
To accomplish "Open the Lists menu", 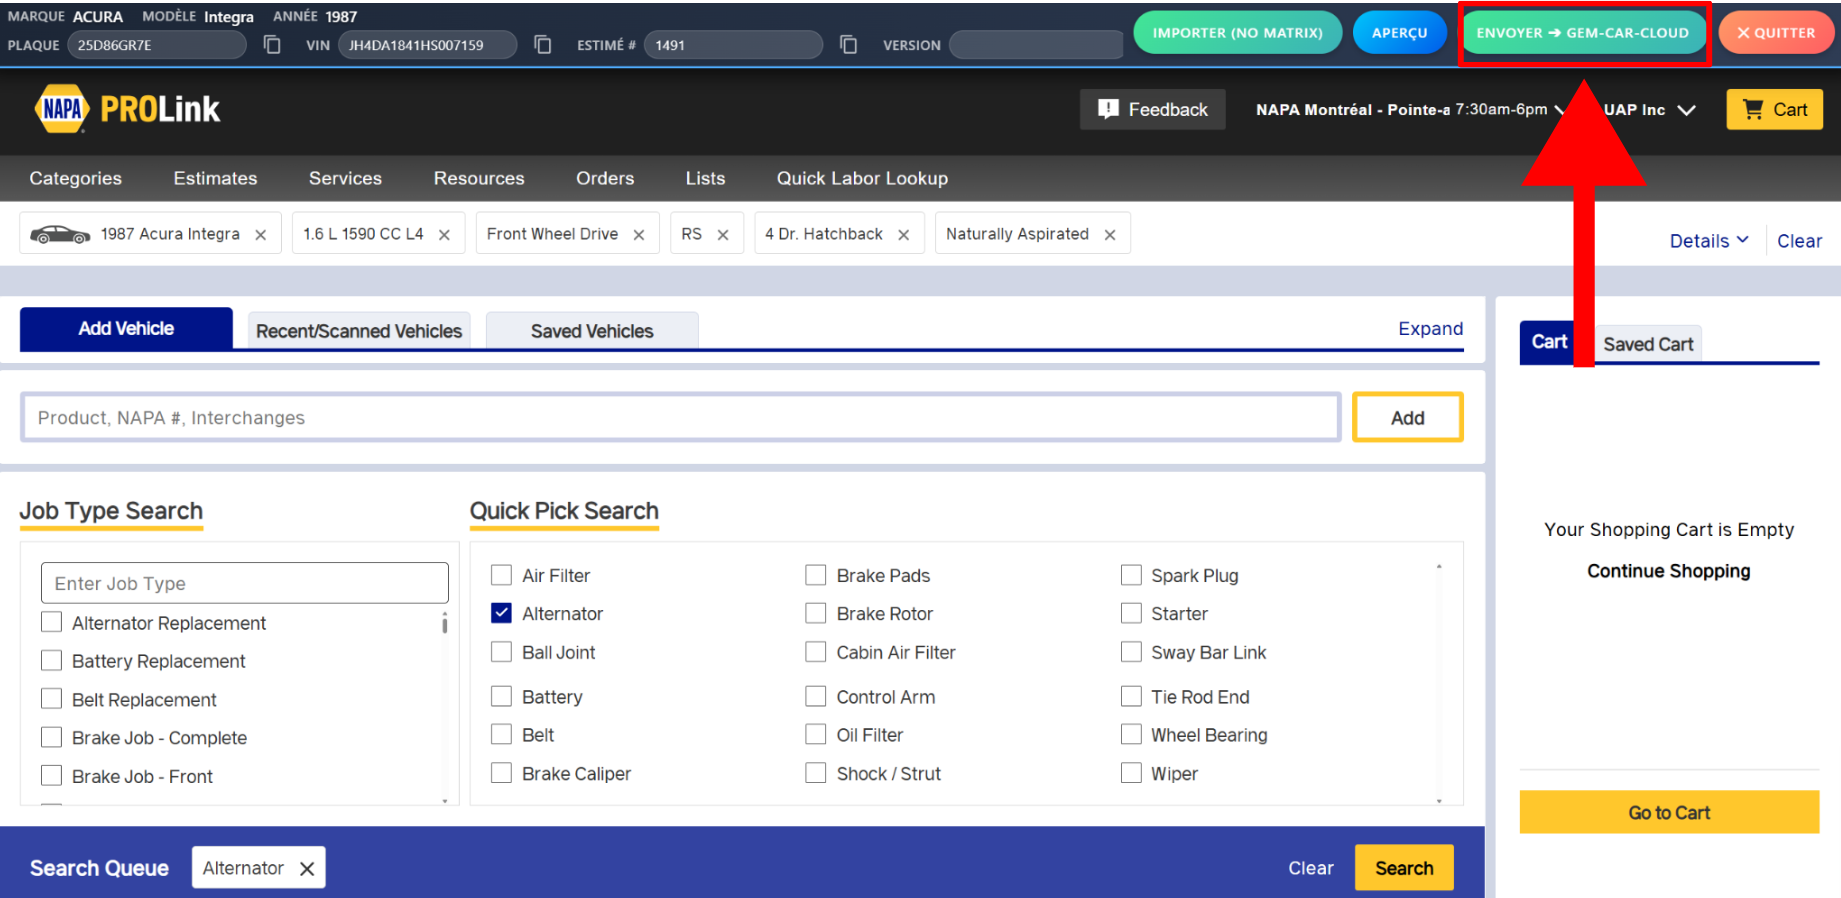I will coord(705,178).
